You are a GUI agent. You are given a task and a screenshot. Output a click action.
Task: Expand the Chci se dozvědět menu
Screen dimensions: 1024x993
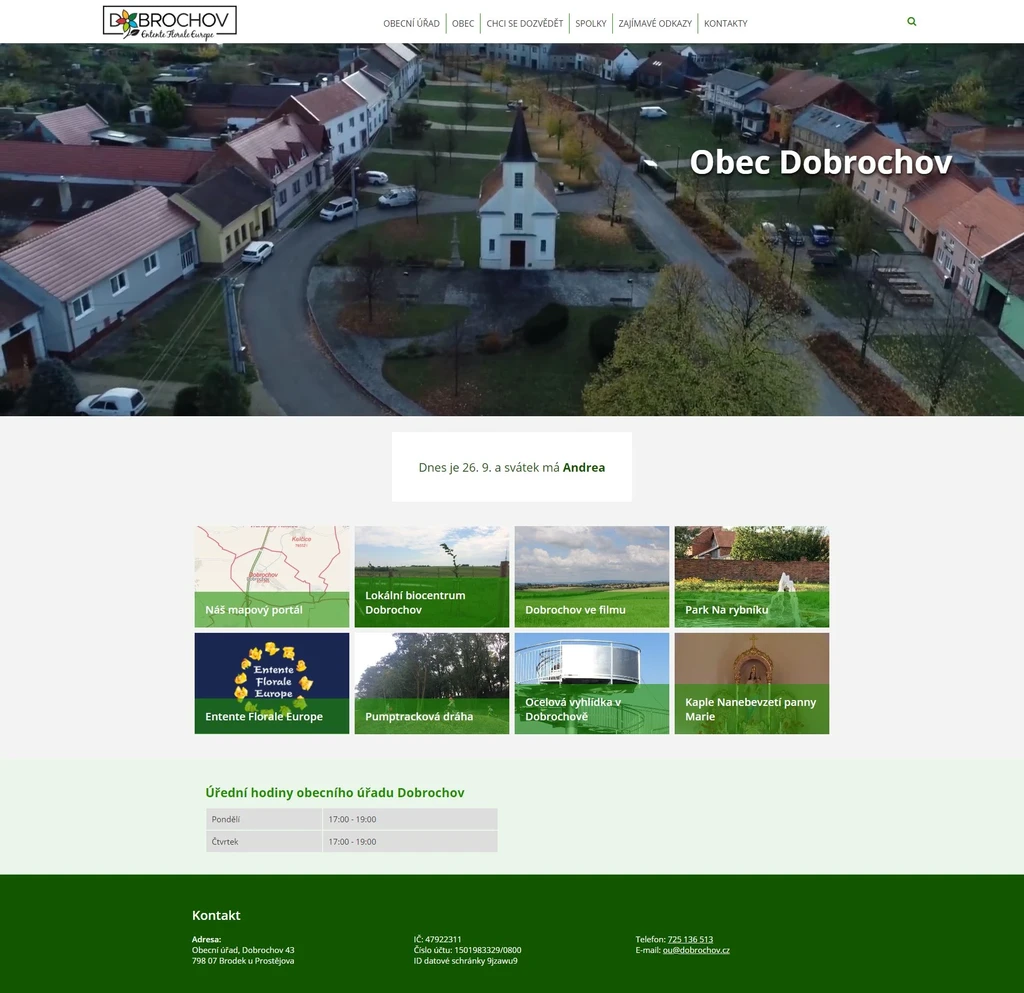[524, 23]
